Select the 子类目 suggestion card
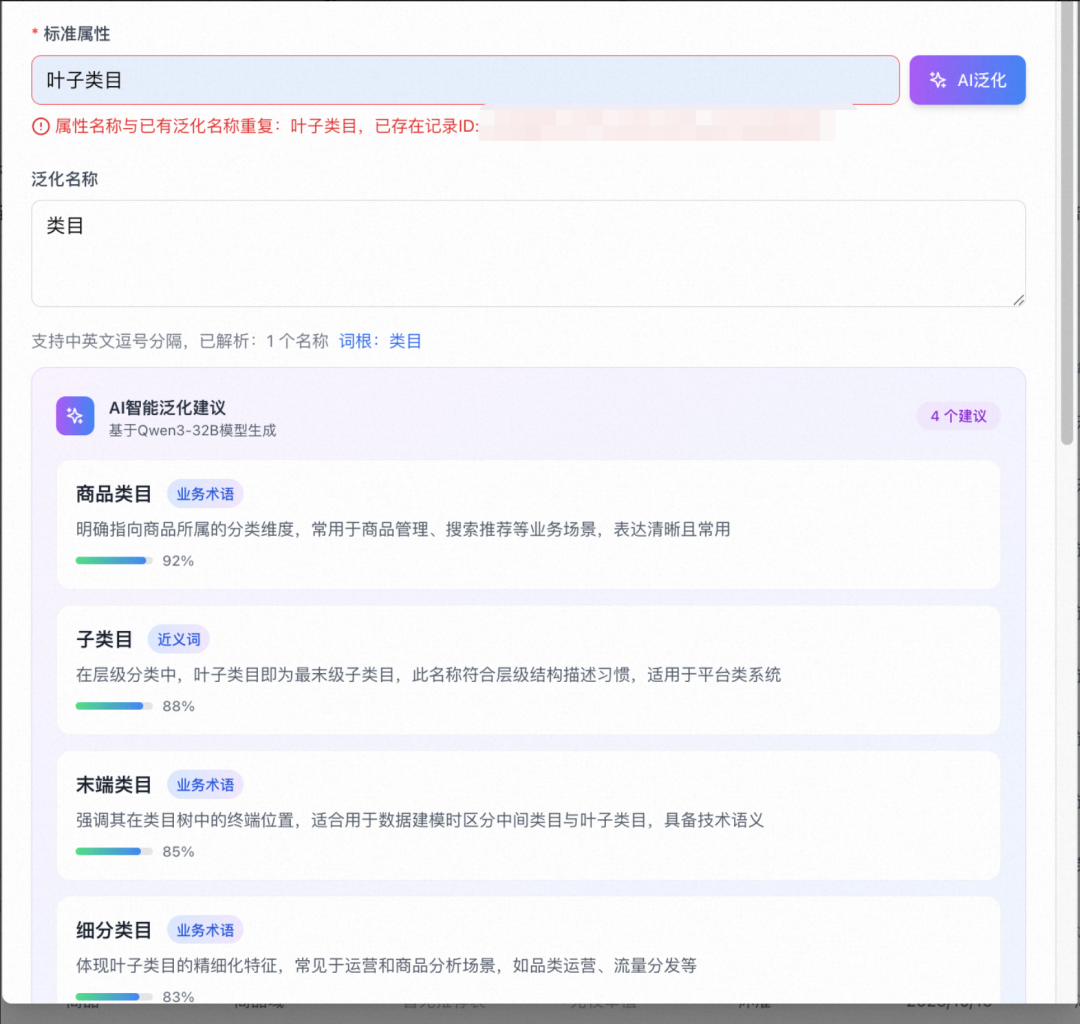Image resolution: width=1080 pixels, height=1024 pixels. (528, 666)
